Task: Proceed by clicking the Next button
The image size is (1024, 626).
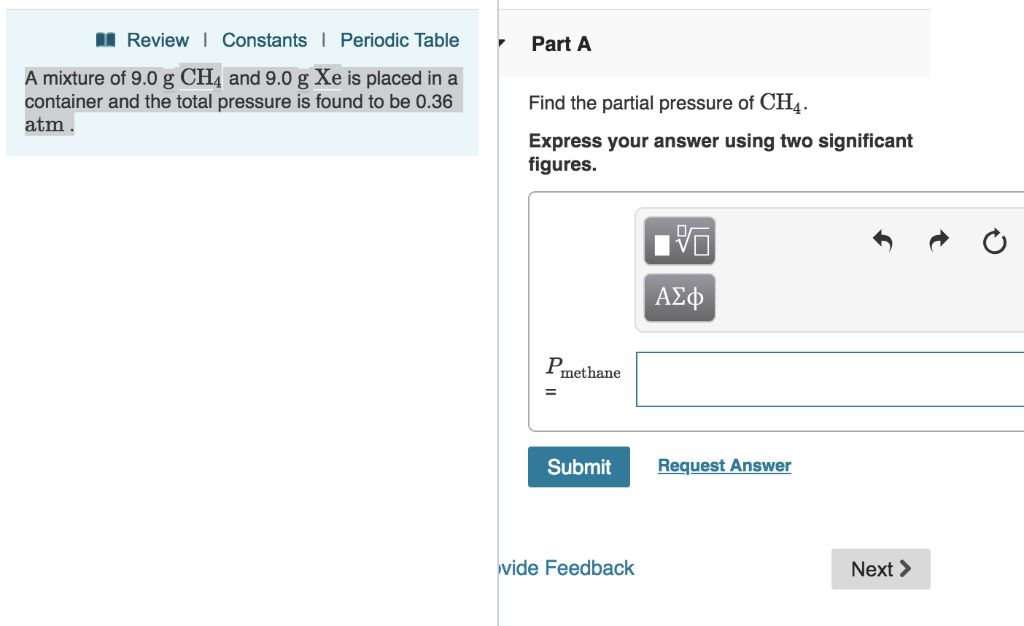Action: click(880, 568)
